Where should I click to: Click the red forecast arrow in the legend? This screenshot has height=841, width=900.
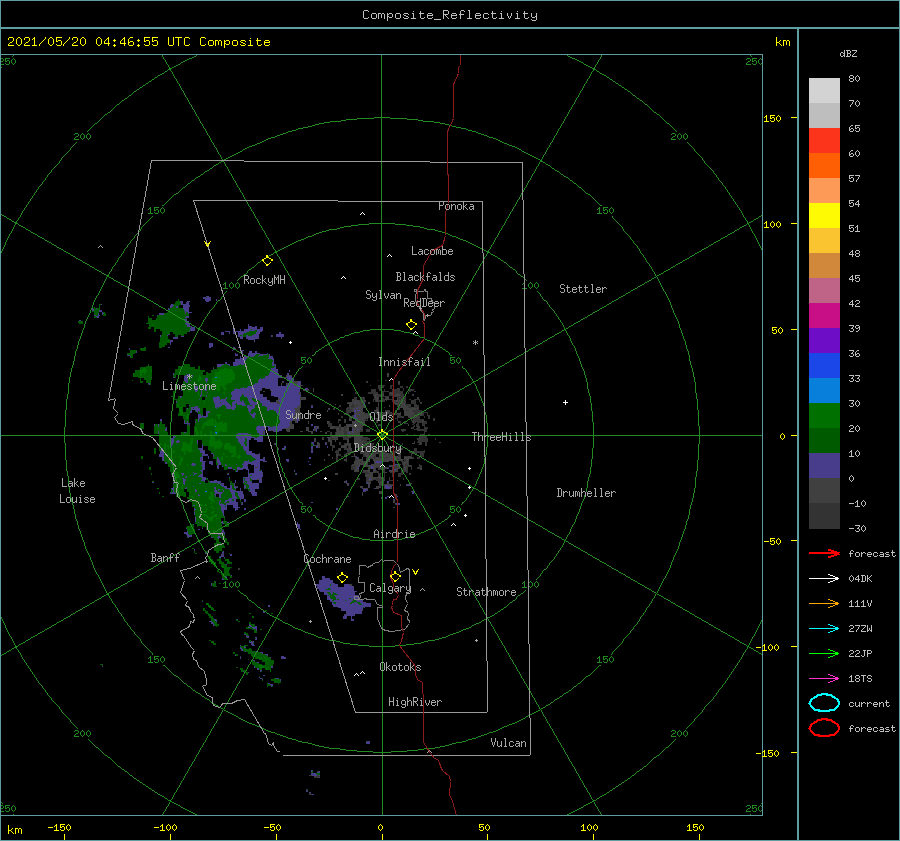tap(824, 553)
